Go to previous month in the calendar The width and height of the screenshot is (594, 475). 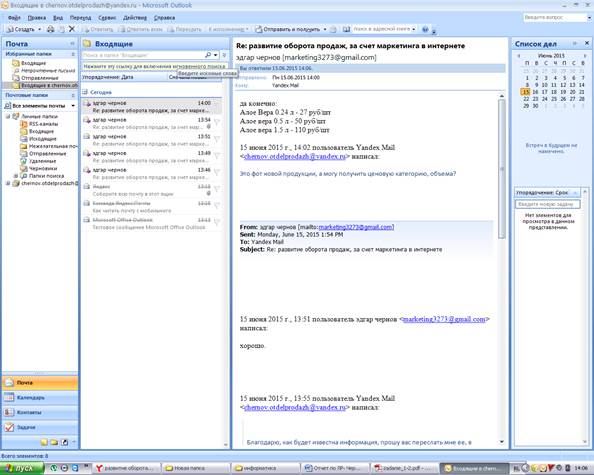(x=519, y=56)
